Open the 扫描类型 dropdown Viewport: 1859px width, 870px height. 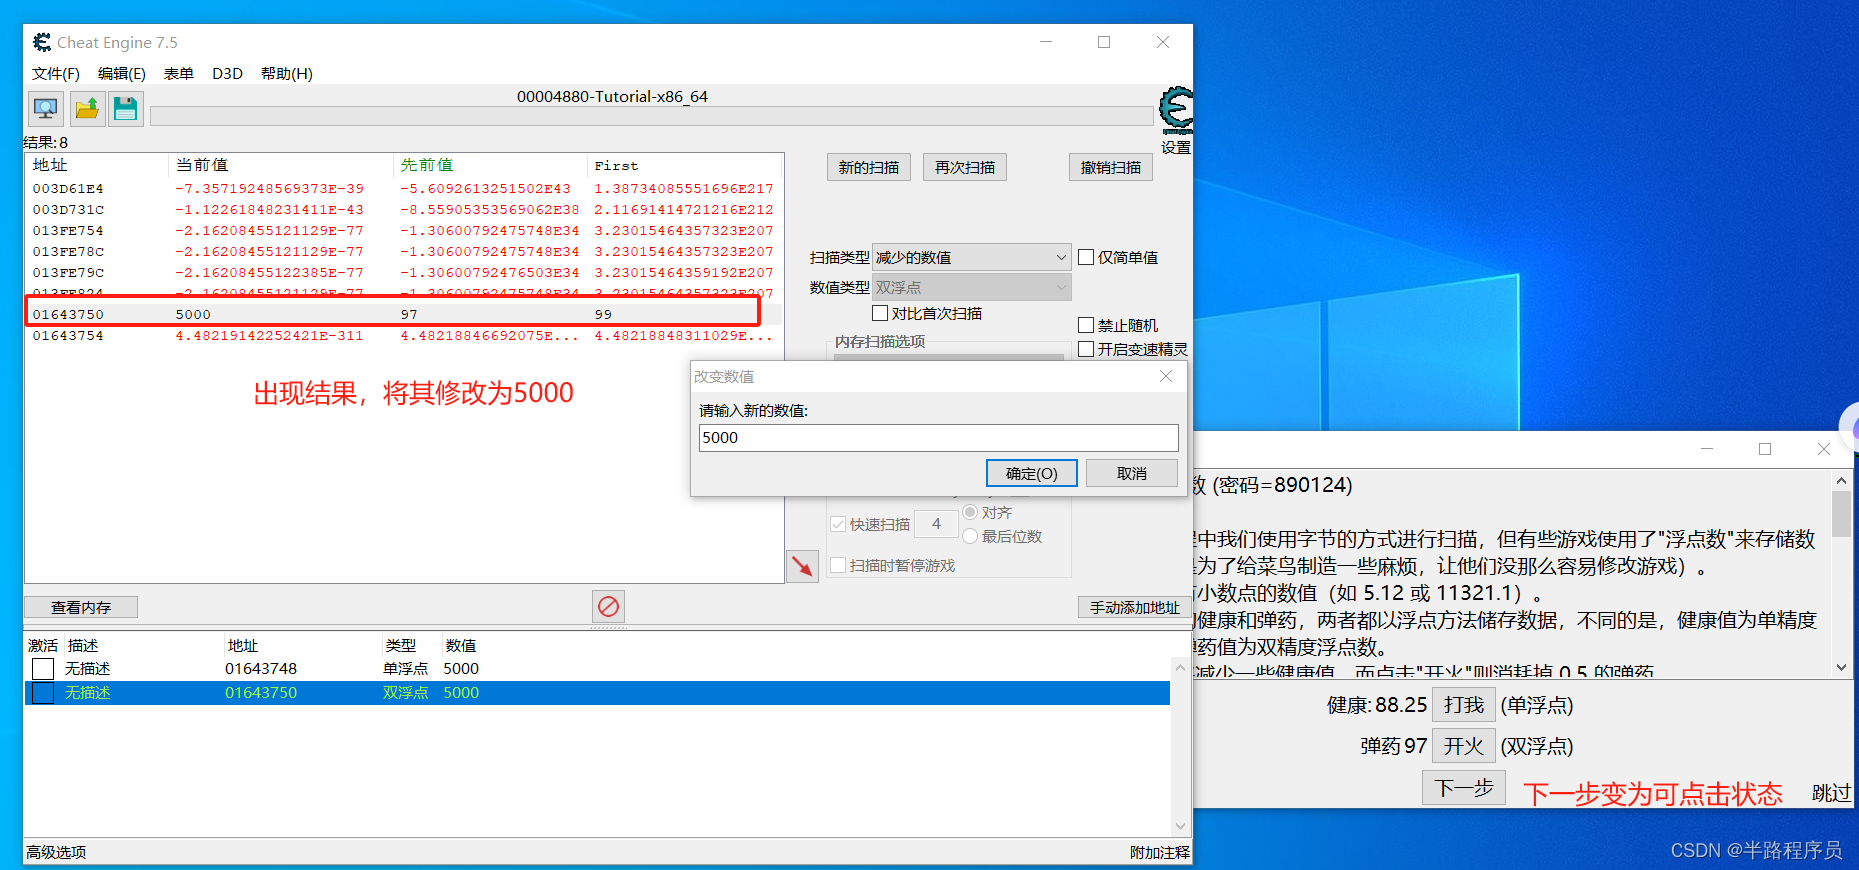pyautogui.click(x=971, y=257)
